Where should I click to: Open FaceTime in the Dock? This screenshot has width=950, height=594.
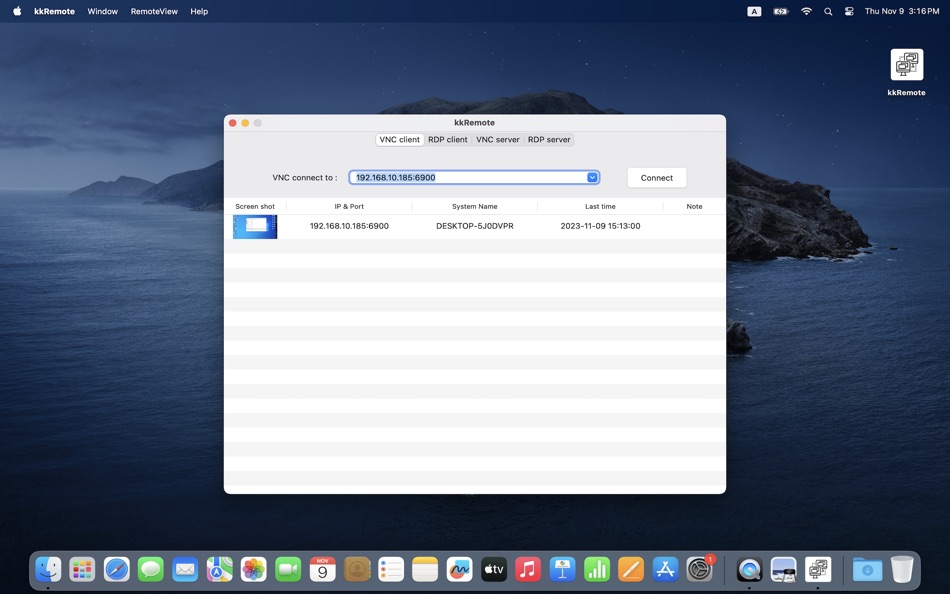(x=288, y=570)
